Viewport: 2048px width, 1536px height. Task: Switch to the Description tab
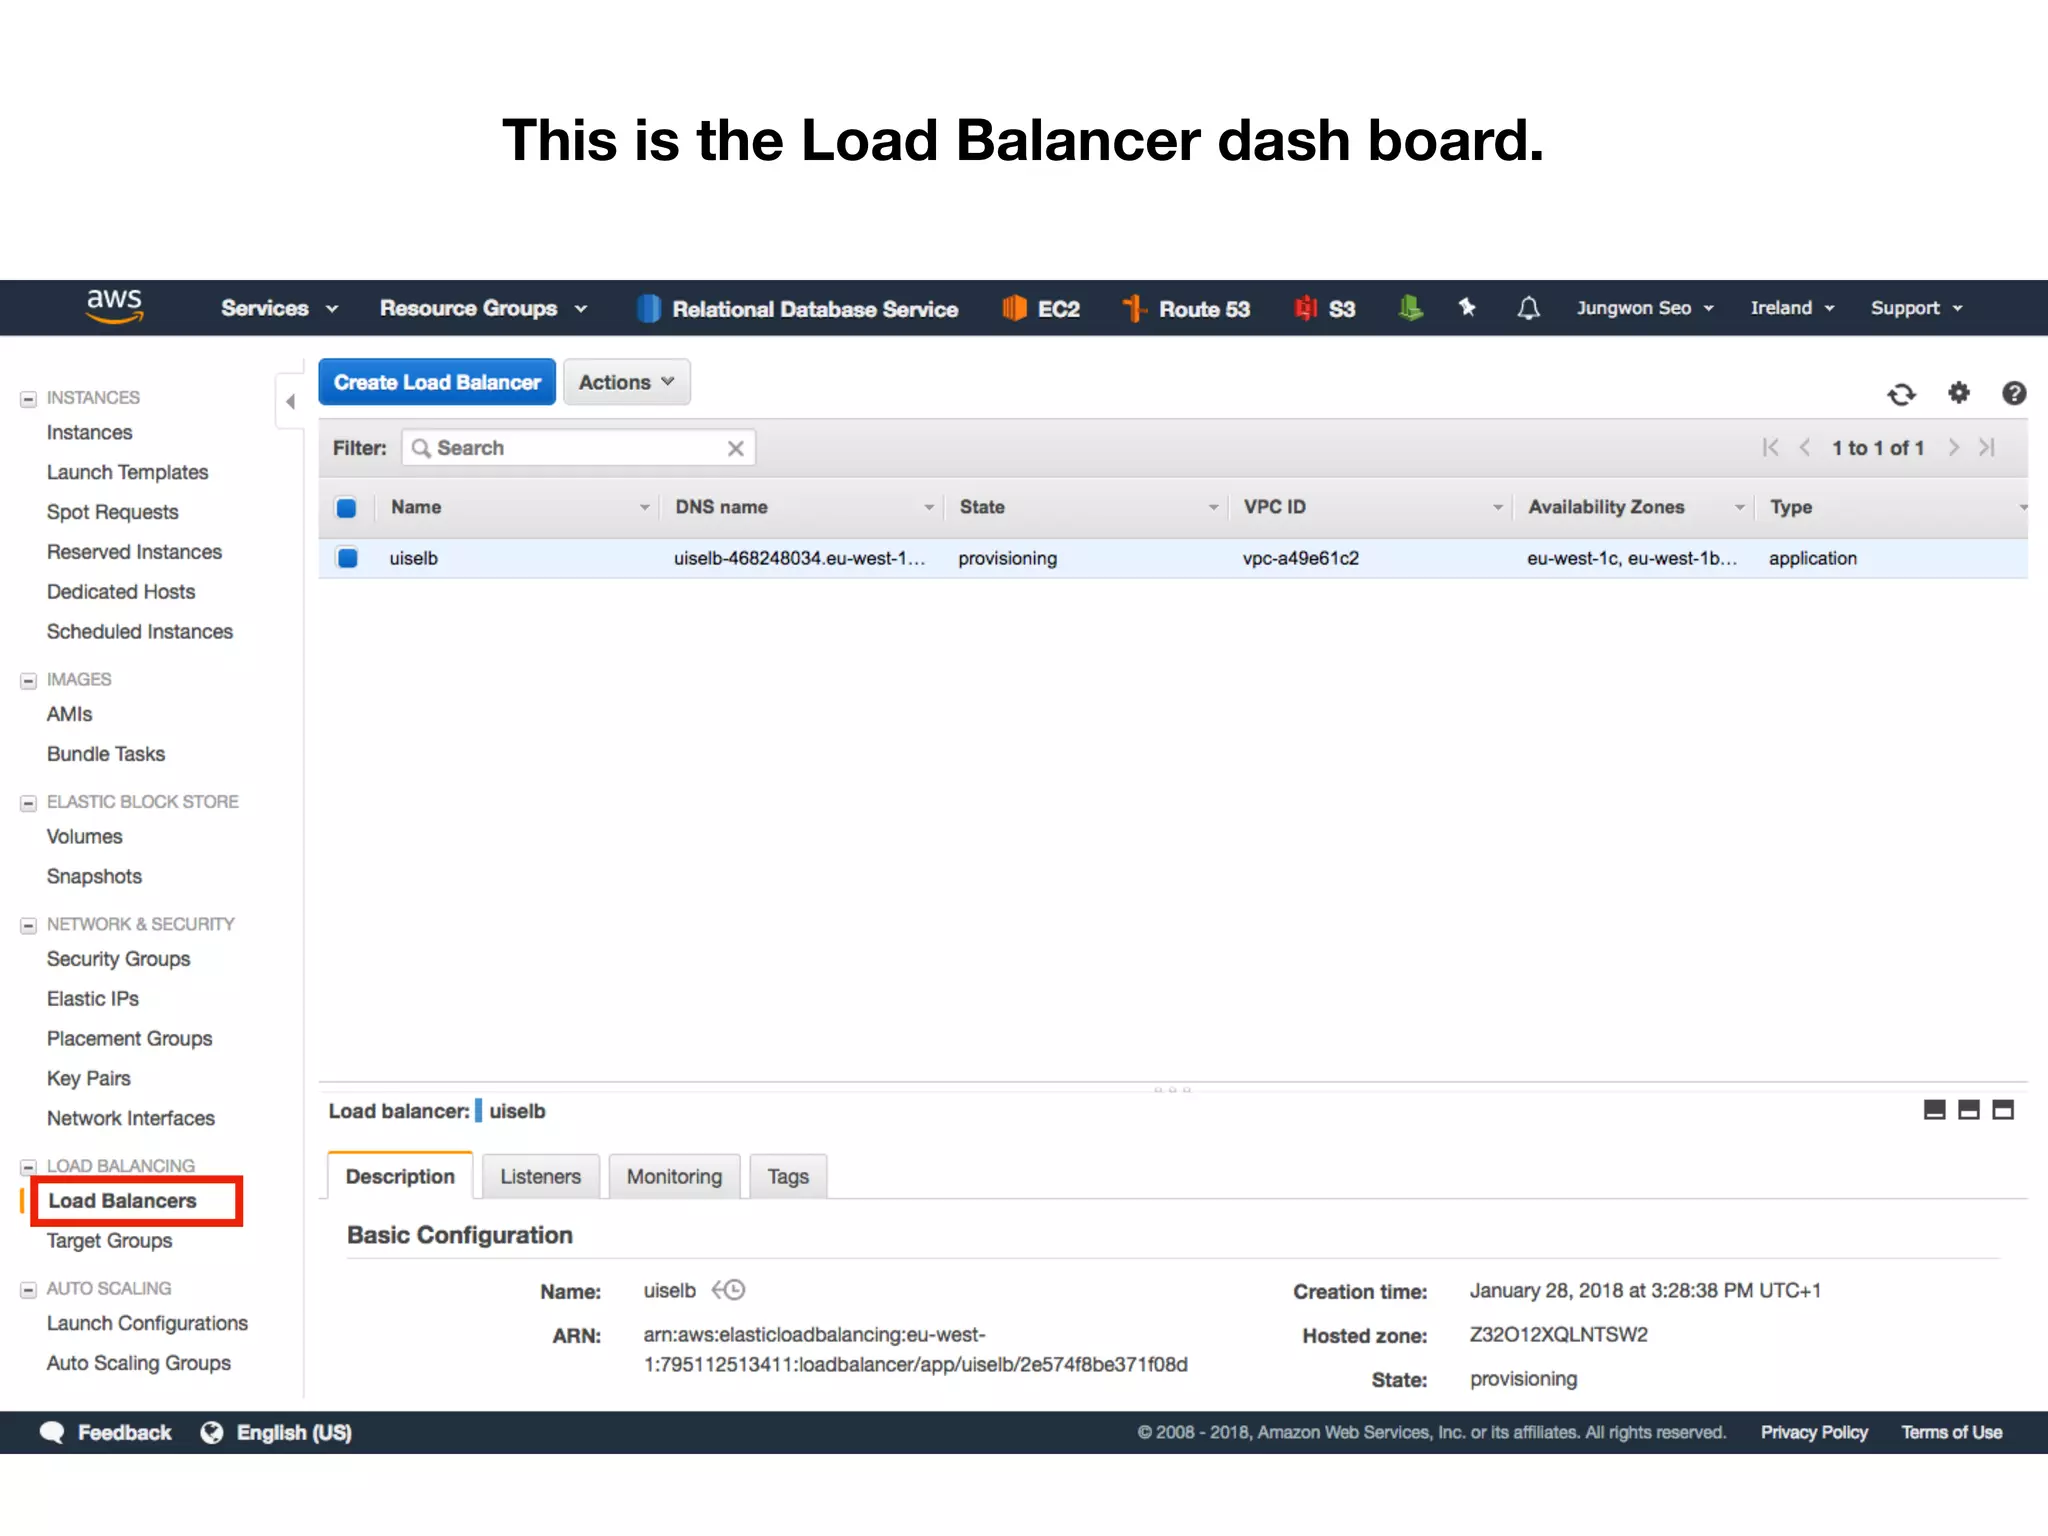400,1176
